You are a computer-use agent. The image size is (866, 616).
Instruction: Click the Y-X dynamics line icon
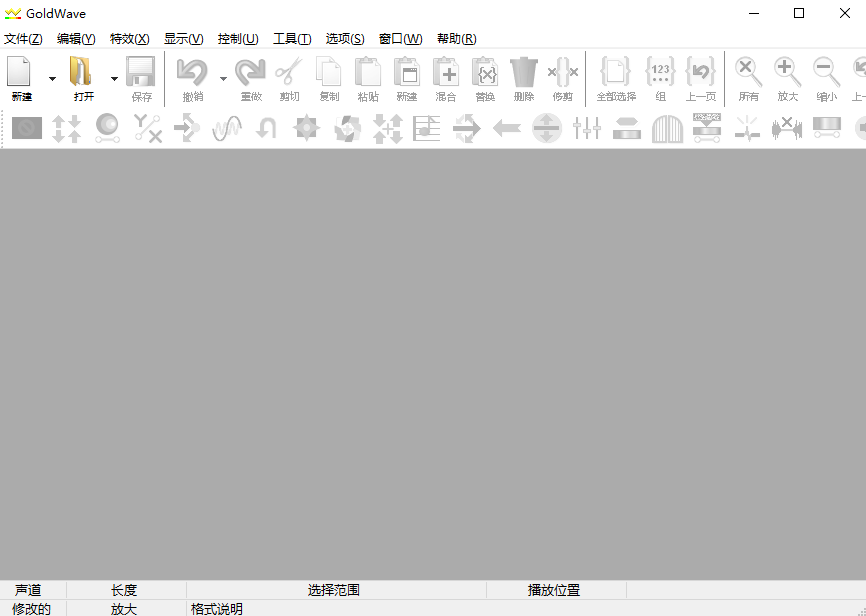147,128
